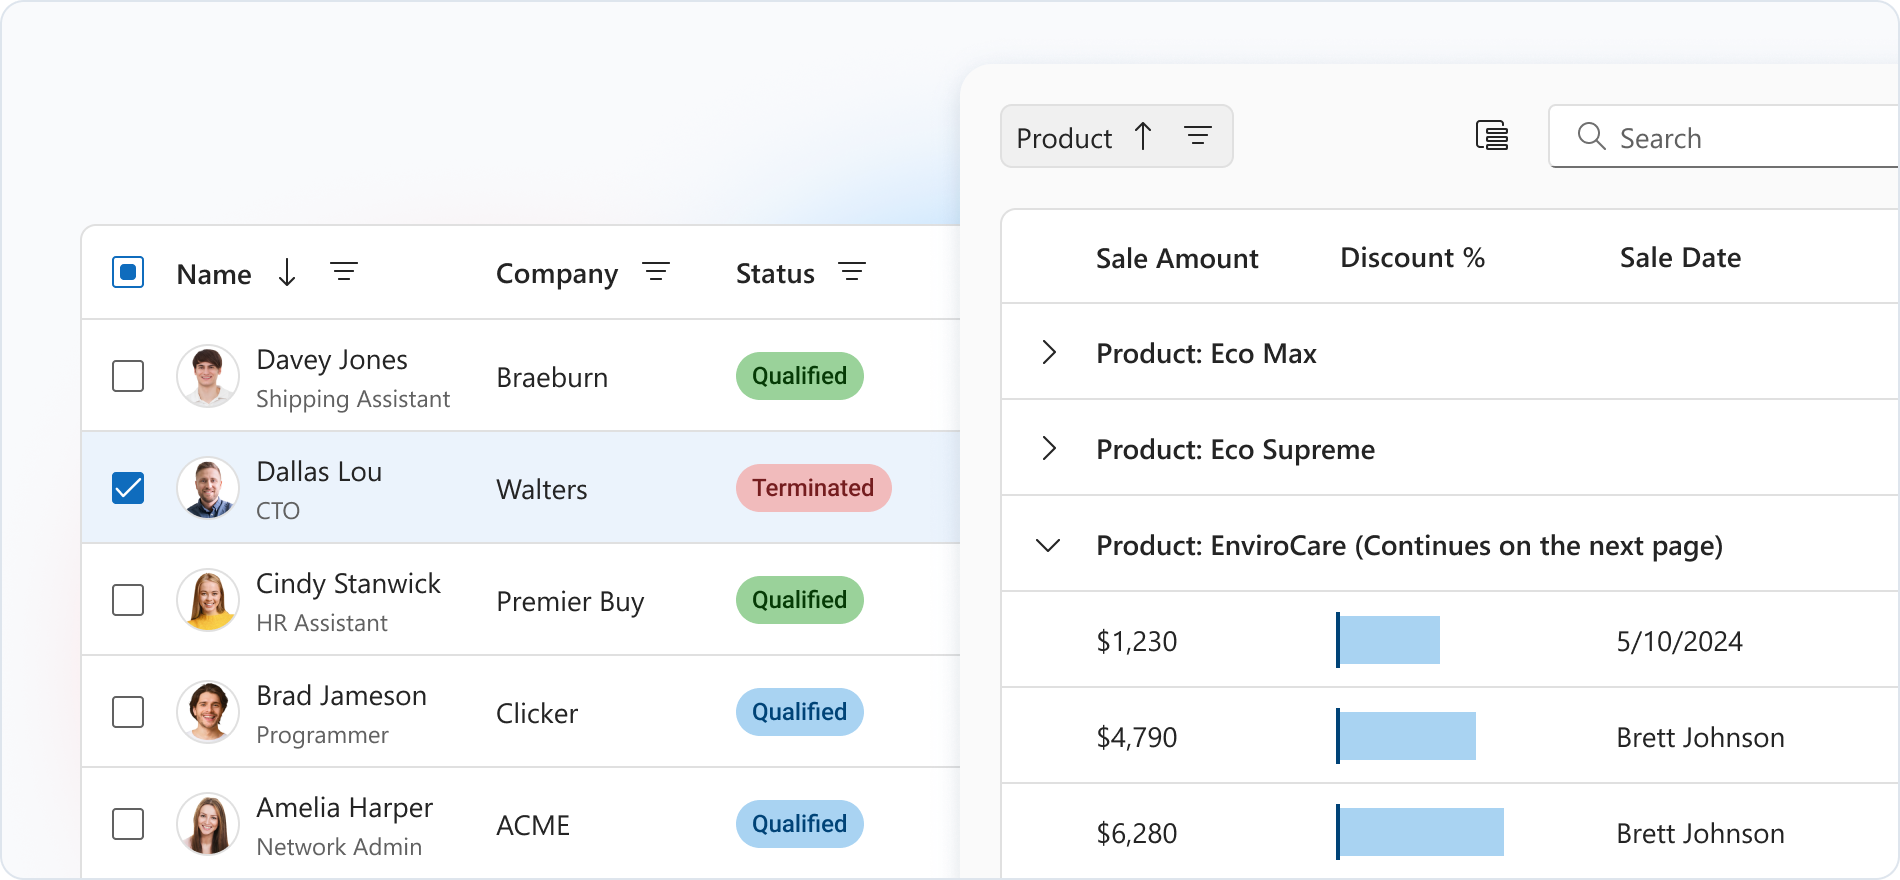1900x880 pixels.
Task: Uncheck the Dallas Lou row checkbox
Action: point(128,488)
